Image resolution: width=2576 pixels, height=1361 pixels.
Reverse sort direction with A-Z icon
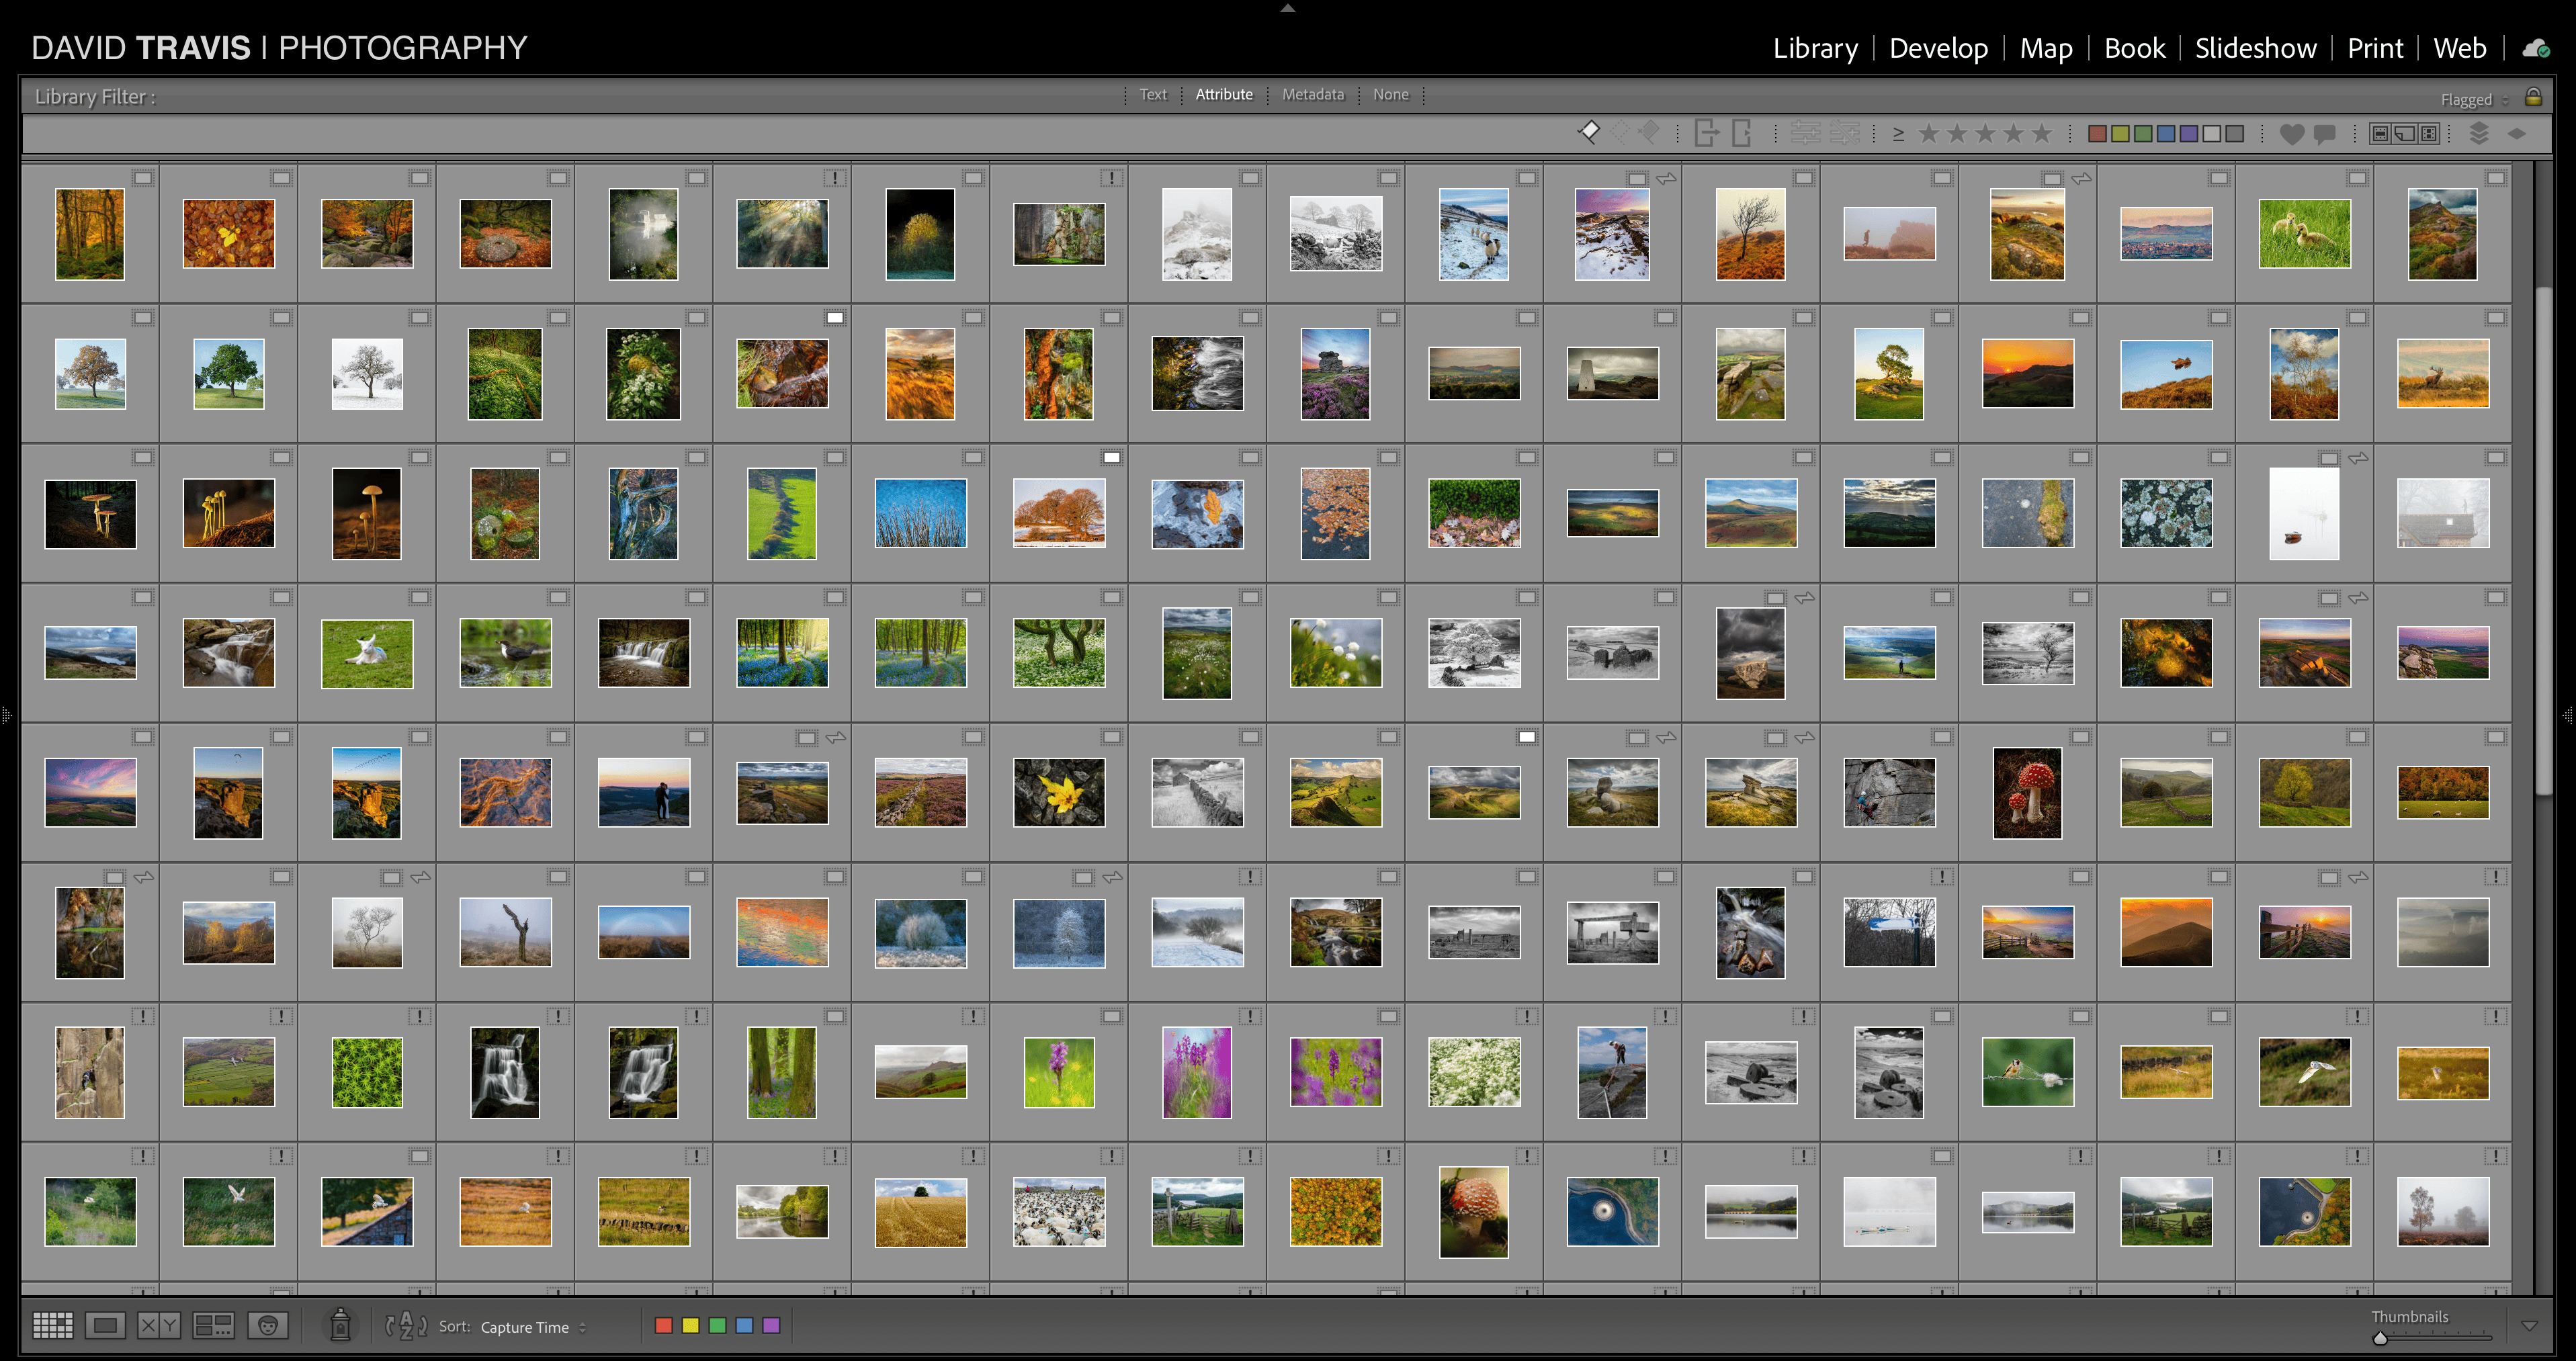coord(406,1326)
